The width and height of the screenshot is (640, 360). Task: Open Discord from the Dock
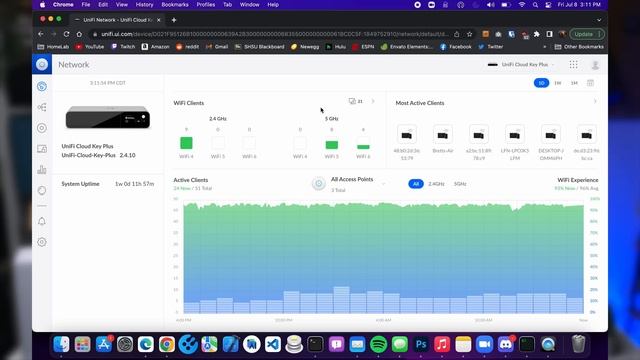(506, 344)
